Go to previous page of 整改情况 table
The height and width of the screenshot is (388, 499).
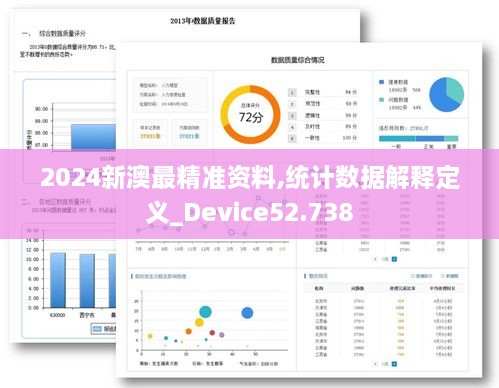click(x=376, y=364)
